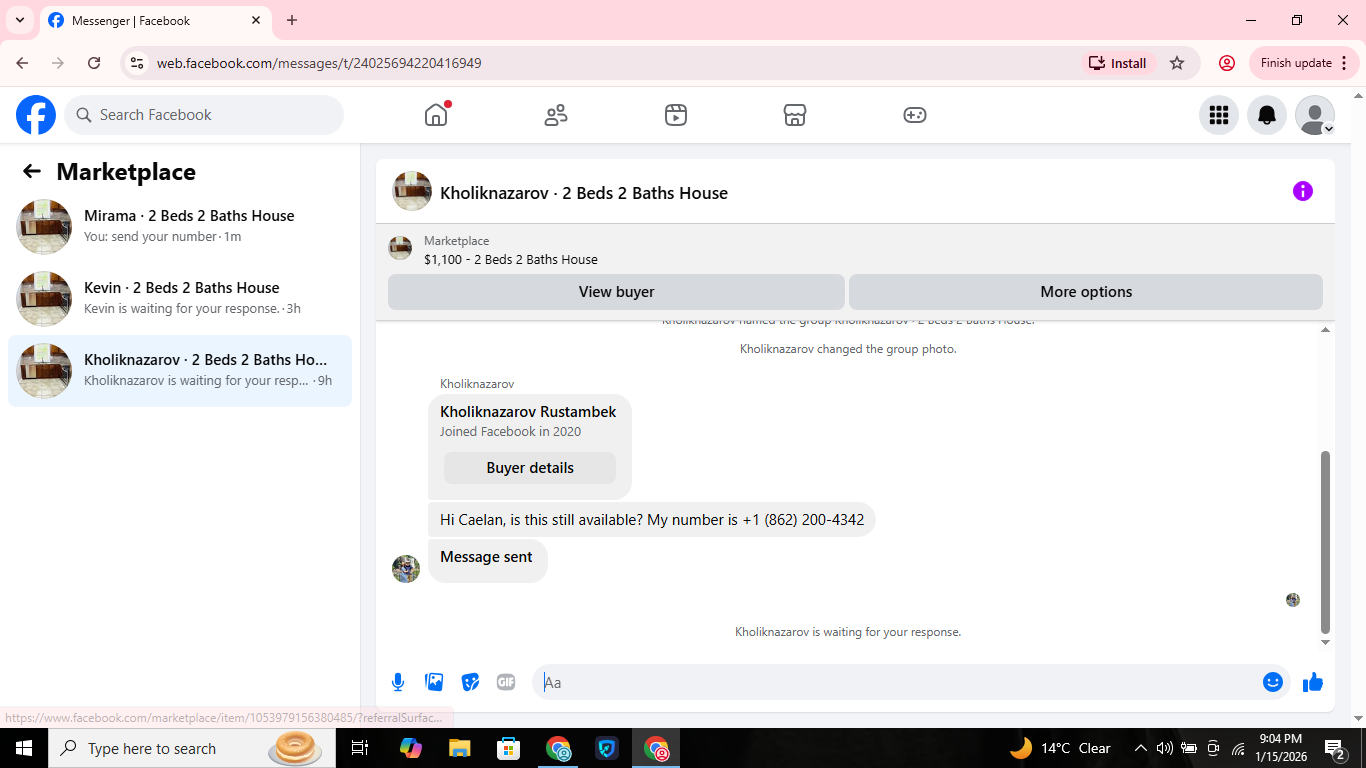Open conversation information purple icon
The image size is (1366, 768).
1303,191
